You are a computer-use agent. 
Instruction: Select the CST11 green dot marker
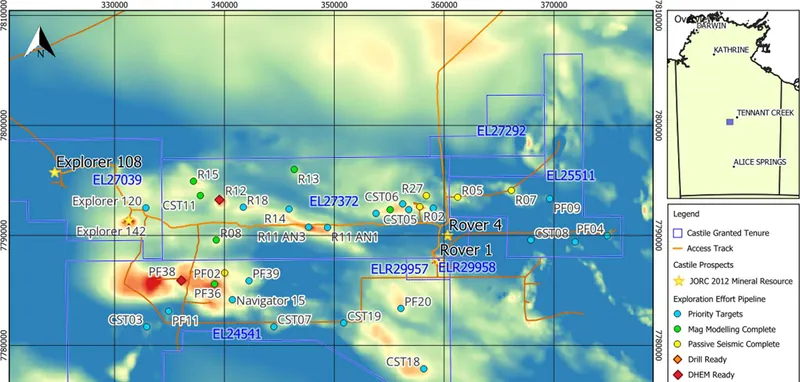pyautogui.click(x=200, y=195)
